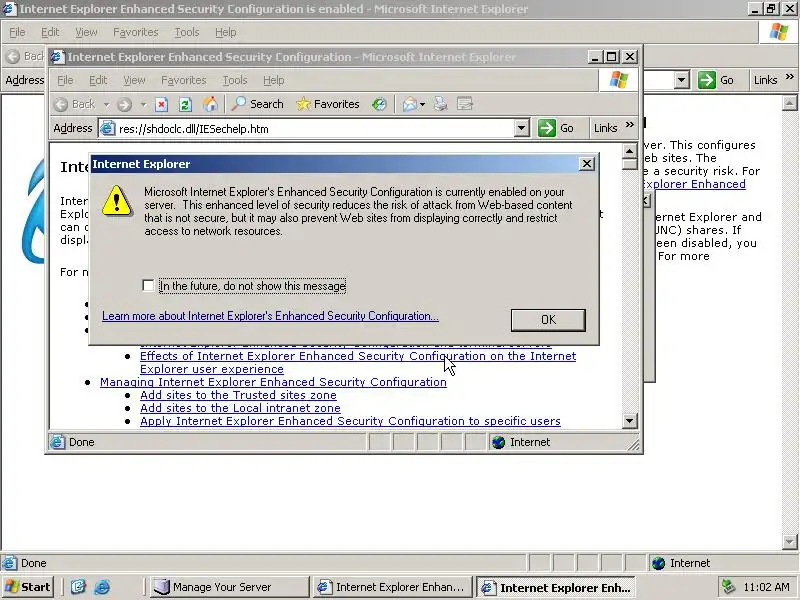Click the History icon in the front toolbar
The height and width of the screenshot is (600, 800).
click(379, 104)
